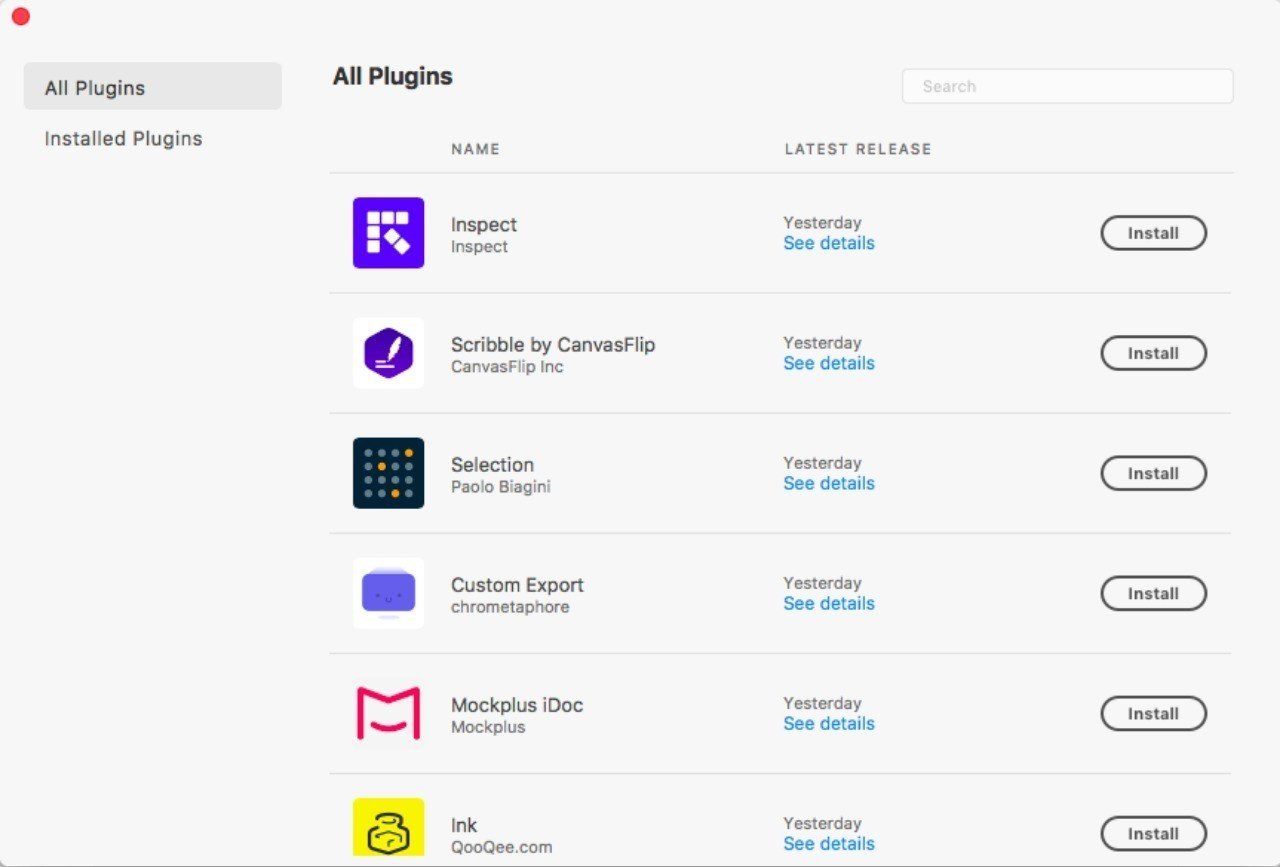Click the Mockplus iDoc plugin icon
Screen dimensions: 1280x867
point(388,713)
